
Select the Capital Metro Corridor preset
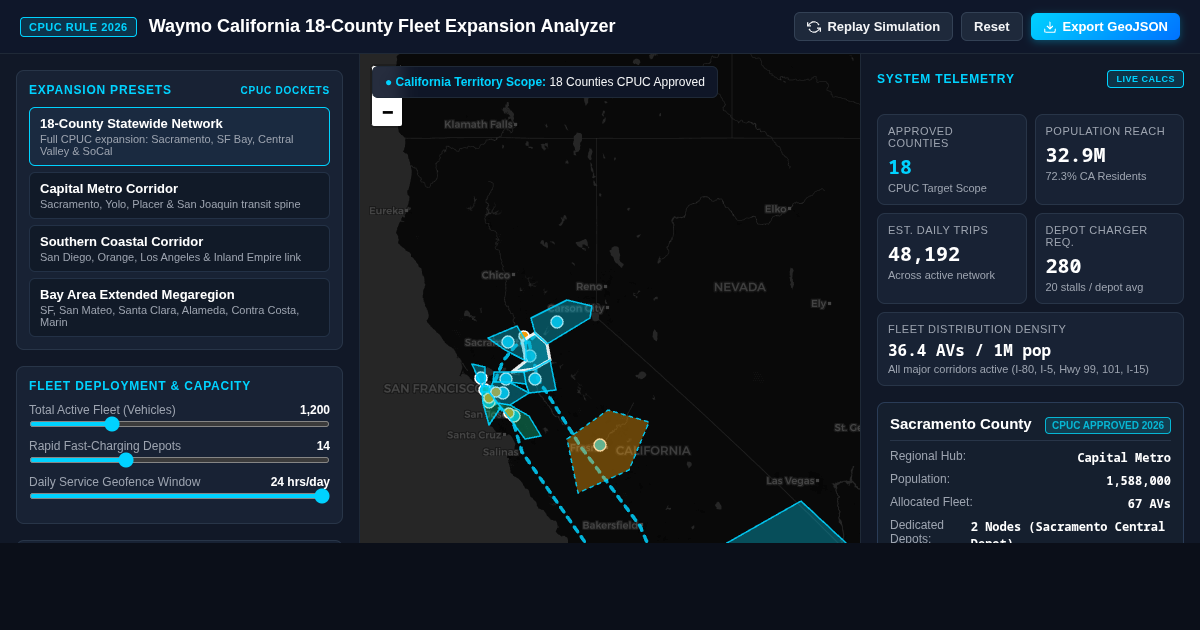179,195
